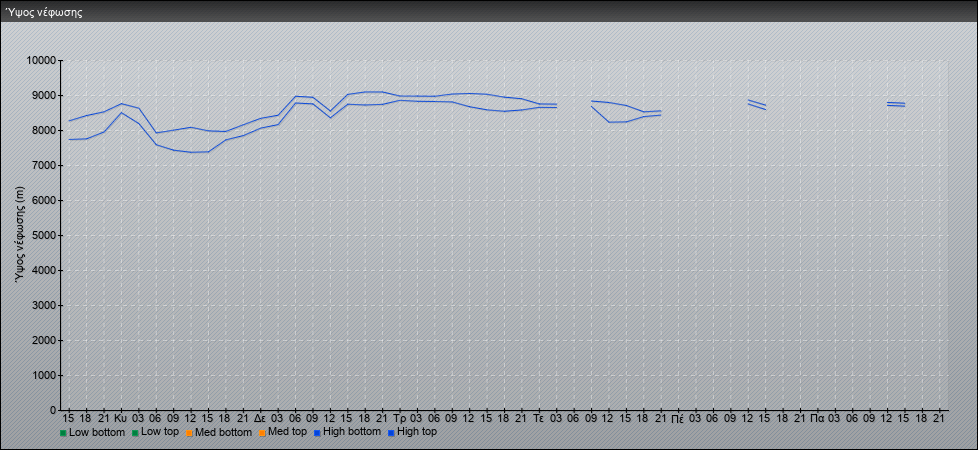The image size is (978, 450).
Task: Toggle the Low top legend label
Action: pos(160,432)
